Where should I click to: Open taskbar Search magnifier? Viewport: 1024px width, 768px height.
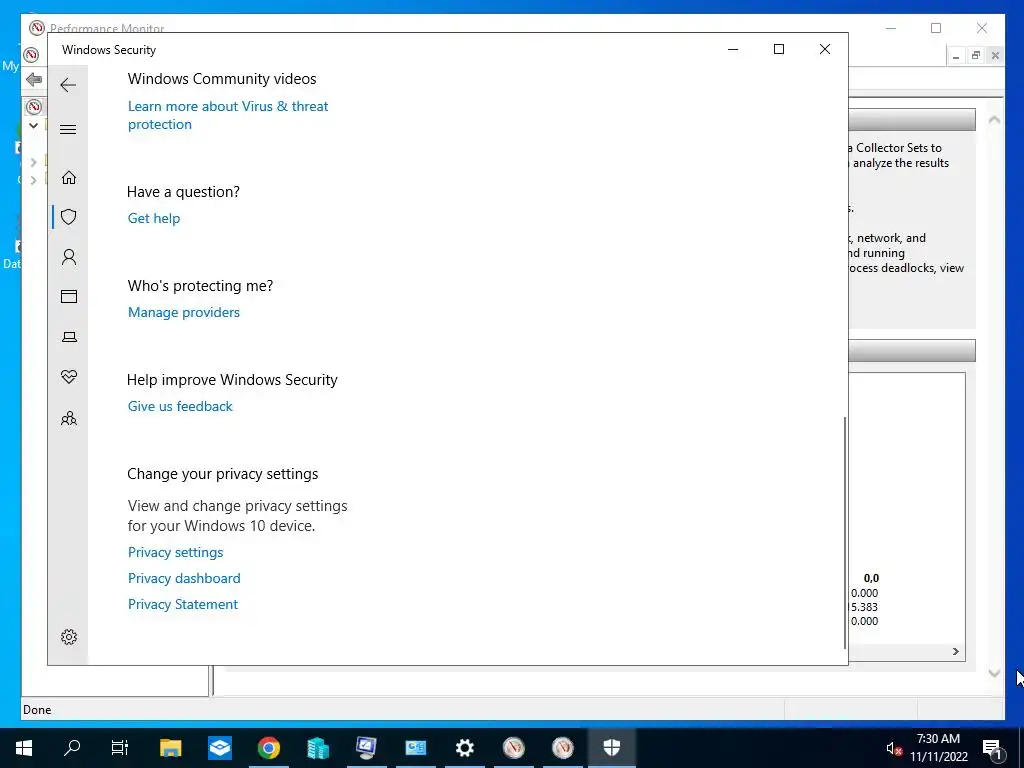(x=72, y=748)
